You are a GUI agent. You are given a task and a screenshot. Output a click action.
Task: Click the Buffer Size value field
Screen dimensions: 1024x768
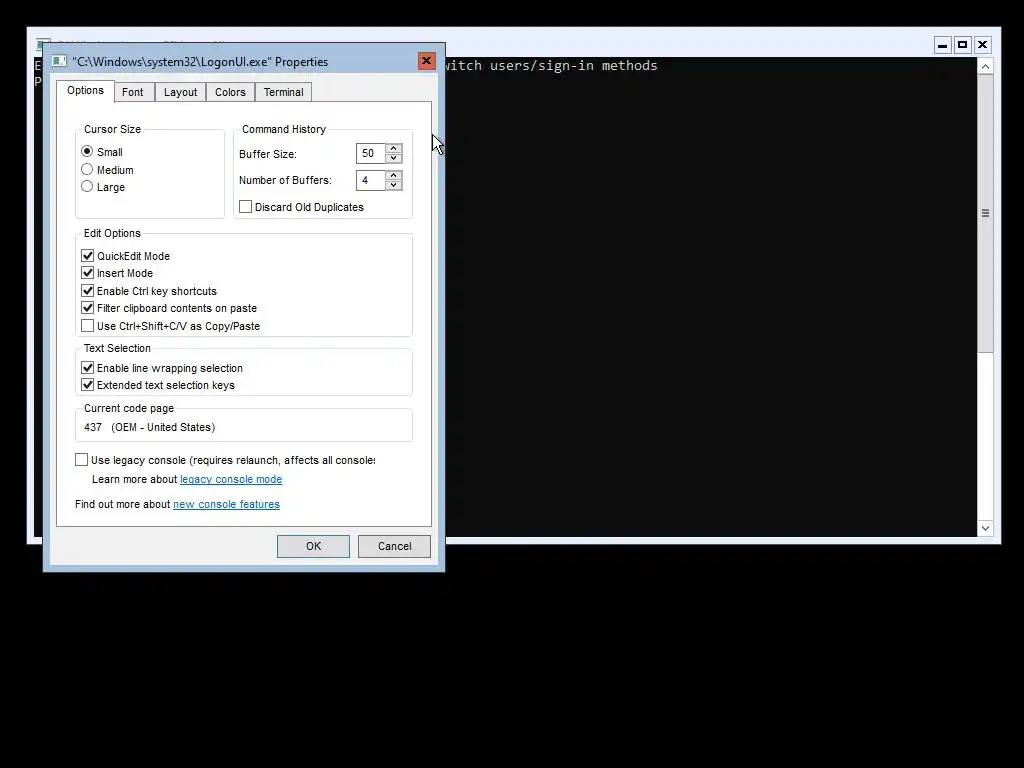point(371,153)
